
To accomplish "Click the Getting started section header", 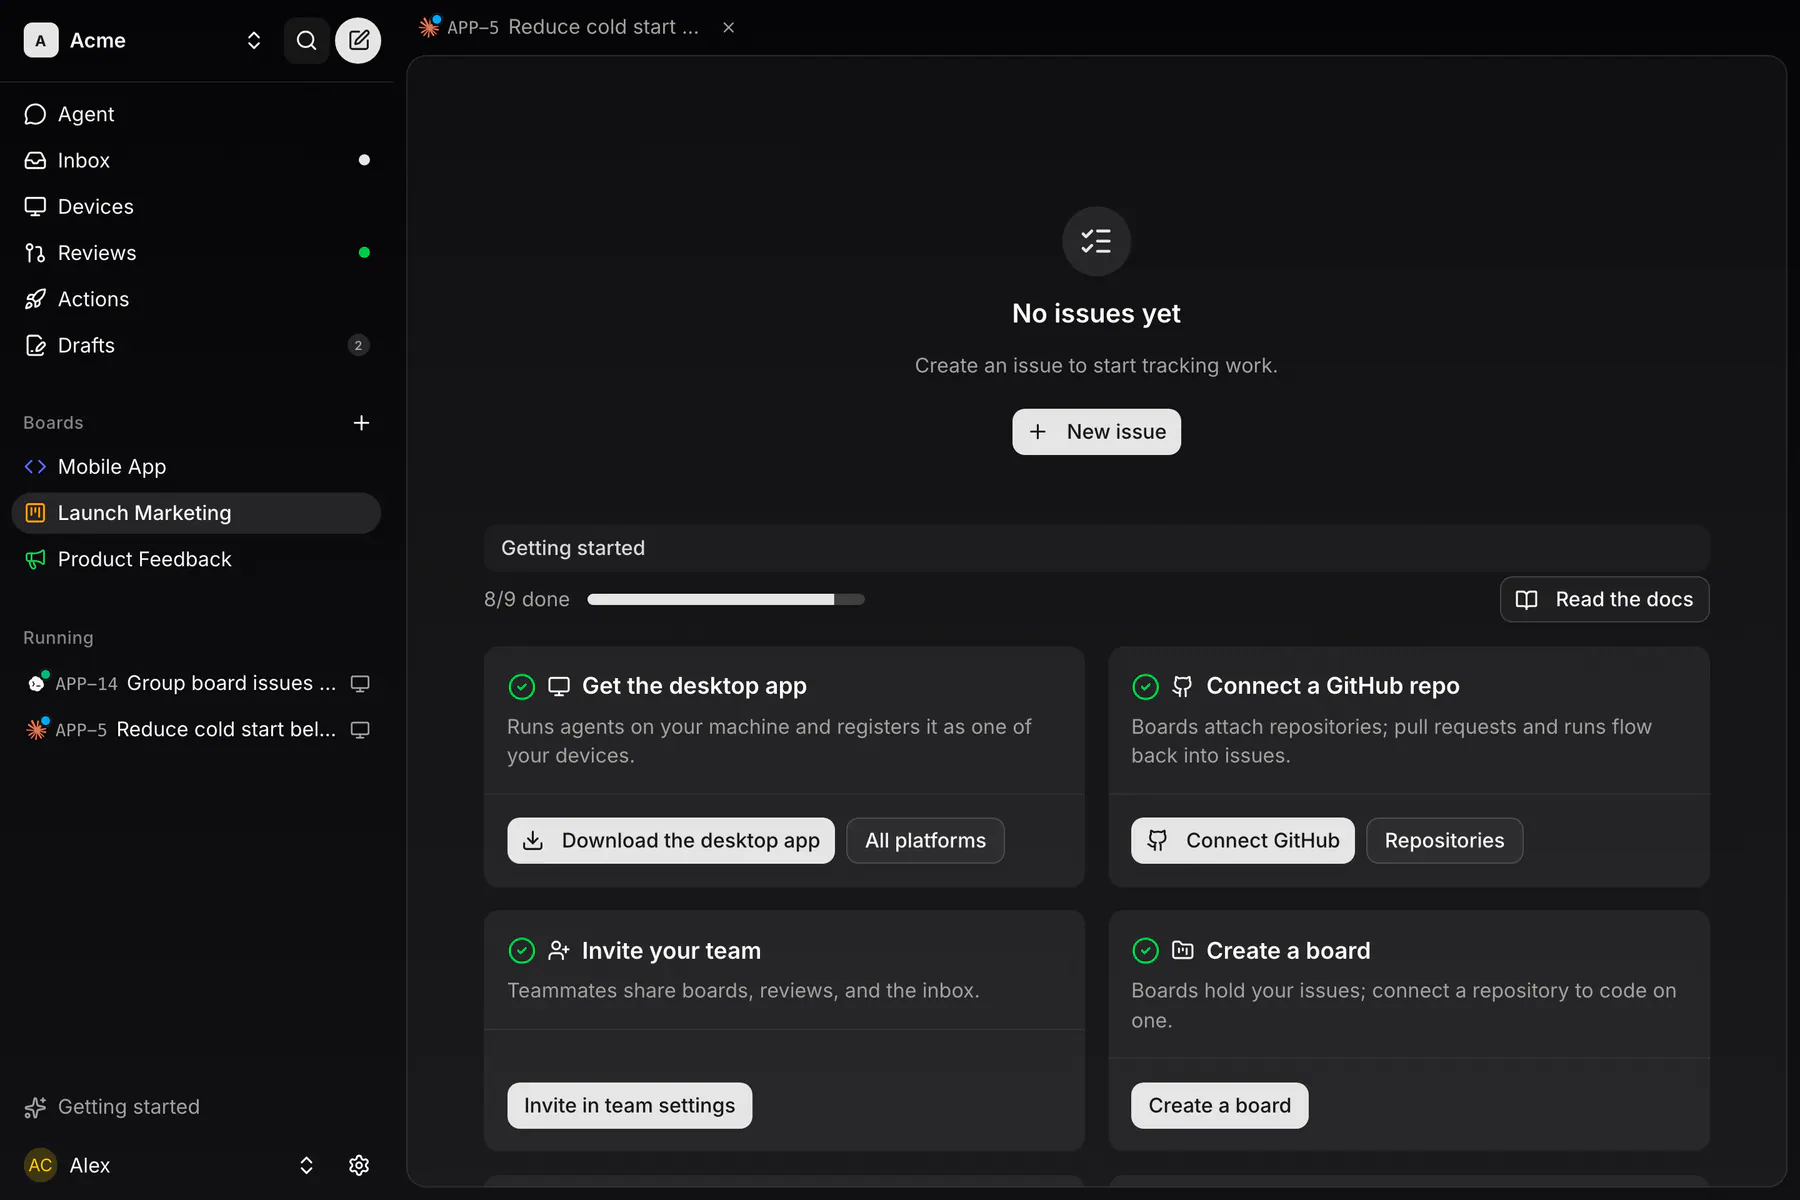I will 1096,548.
